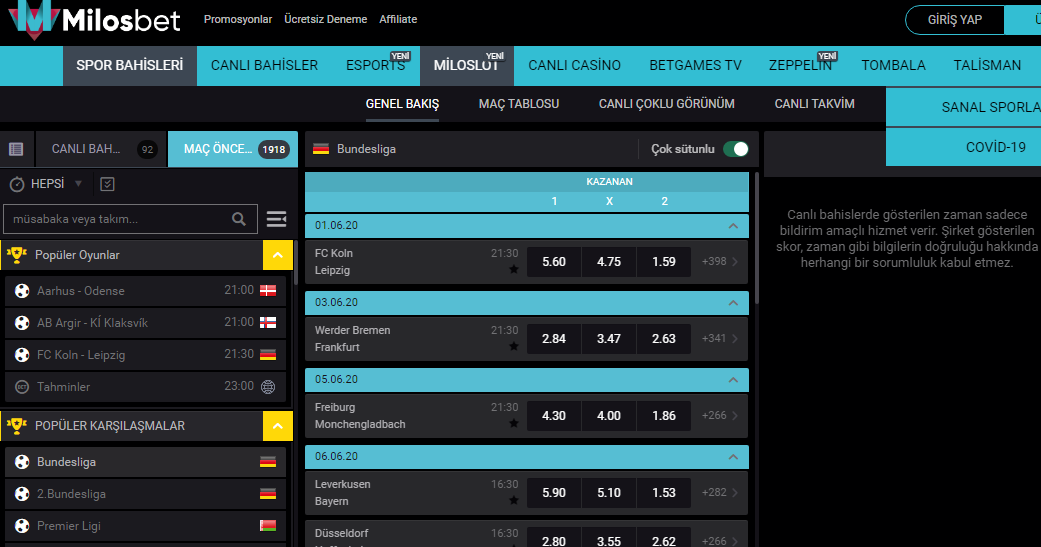The image size is (1041, 547).
Task: Expand +398 more markets for FC Koln
Action: [x=720, y=262]
